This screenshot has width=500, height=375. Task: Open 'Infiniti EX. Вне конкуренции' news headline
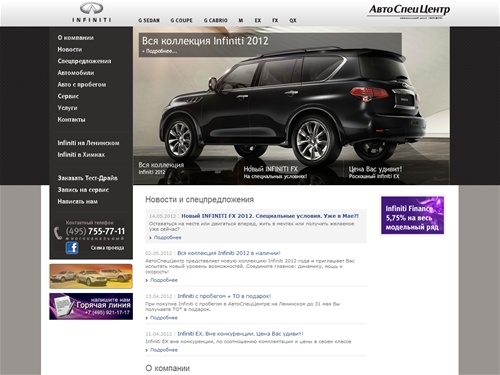click(240, 334)
